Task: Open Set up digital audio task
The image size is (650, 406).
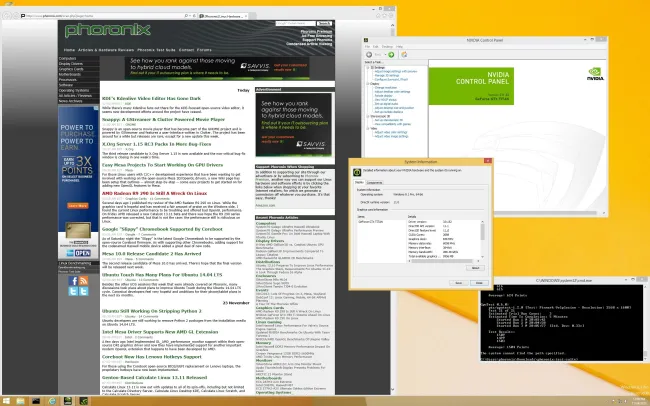Action: coord(386,104)
